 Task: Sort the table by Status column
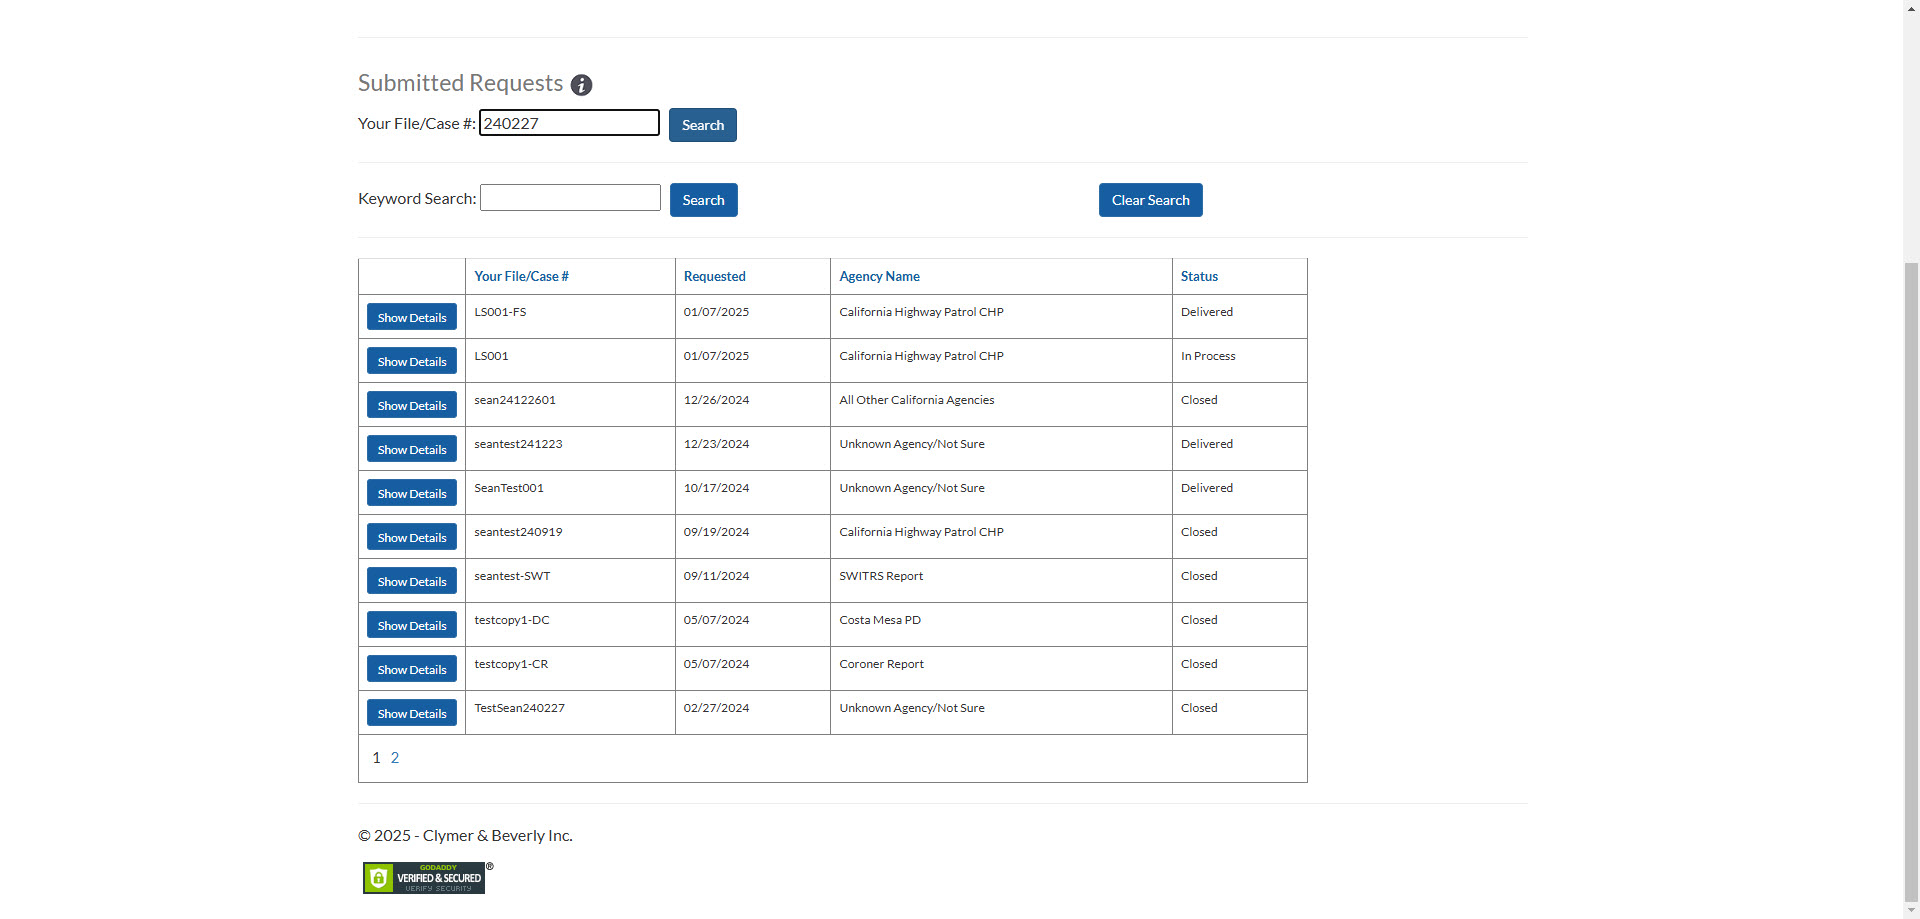[1198, 276]
